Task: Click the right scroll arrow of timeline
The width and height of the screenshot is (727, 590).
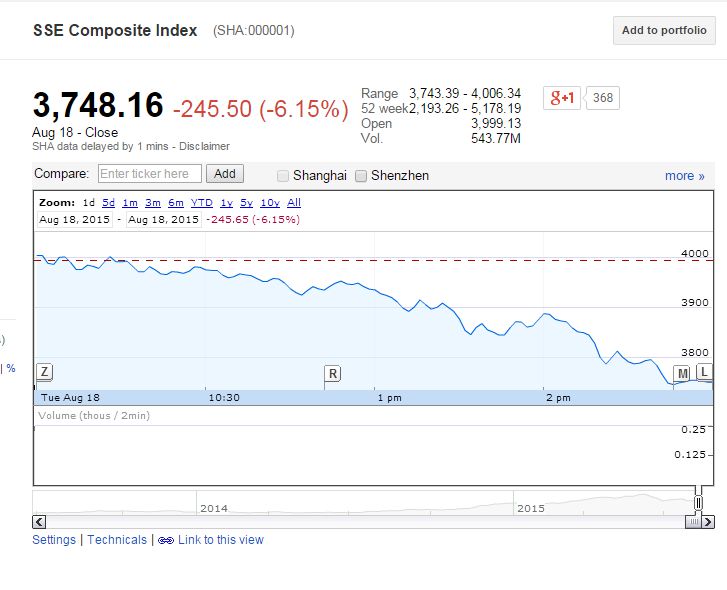Action: click(x=707, y=521)
